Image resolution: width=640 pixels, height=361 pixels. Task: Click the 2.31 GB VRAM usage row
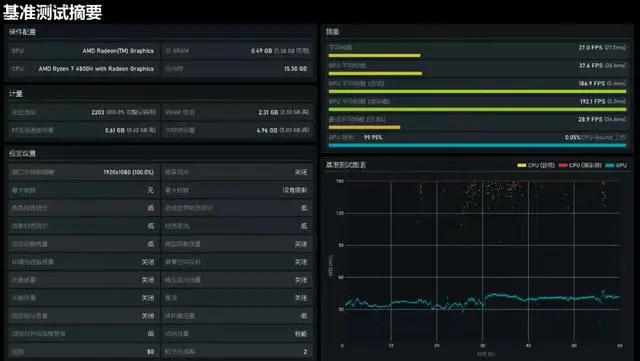coord(237,112)
